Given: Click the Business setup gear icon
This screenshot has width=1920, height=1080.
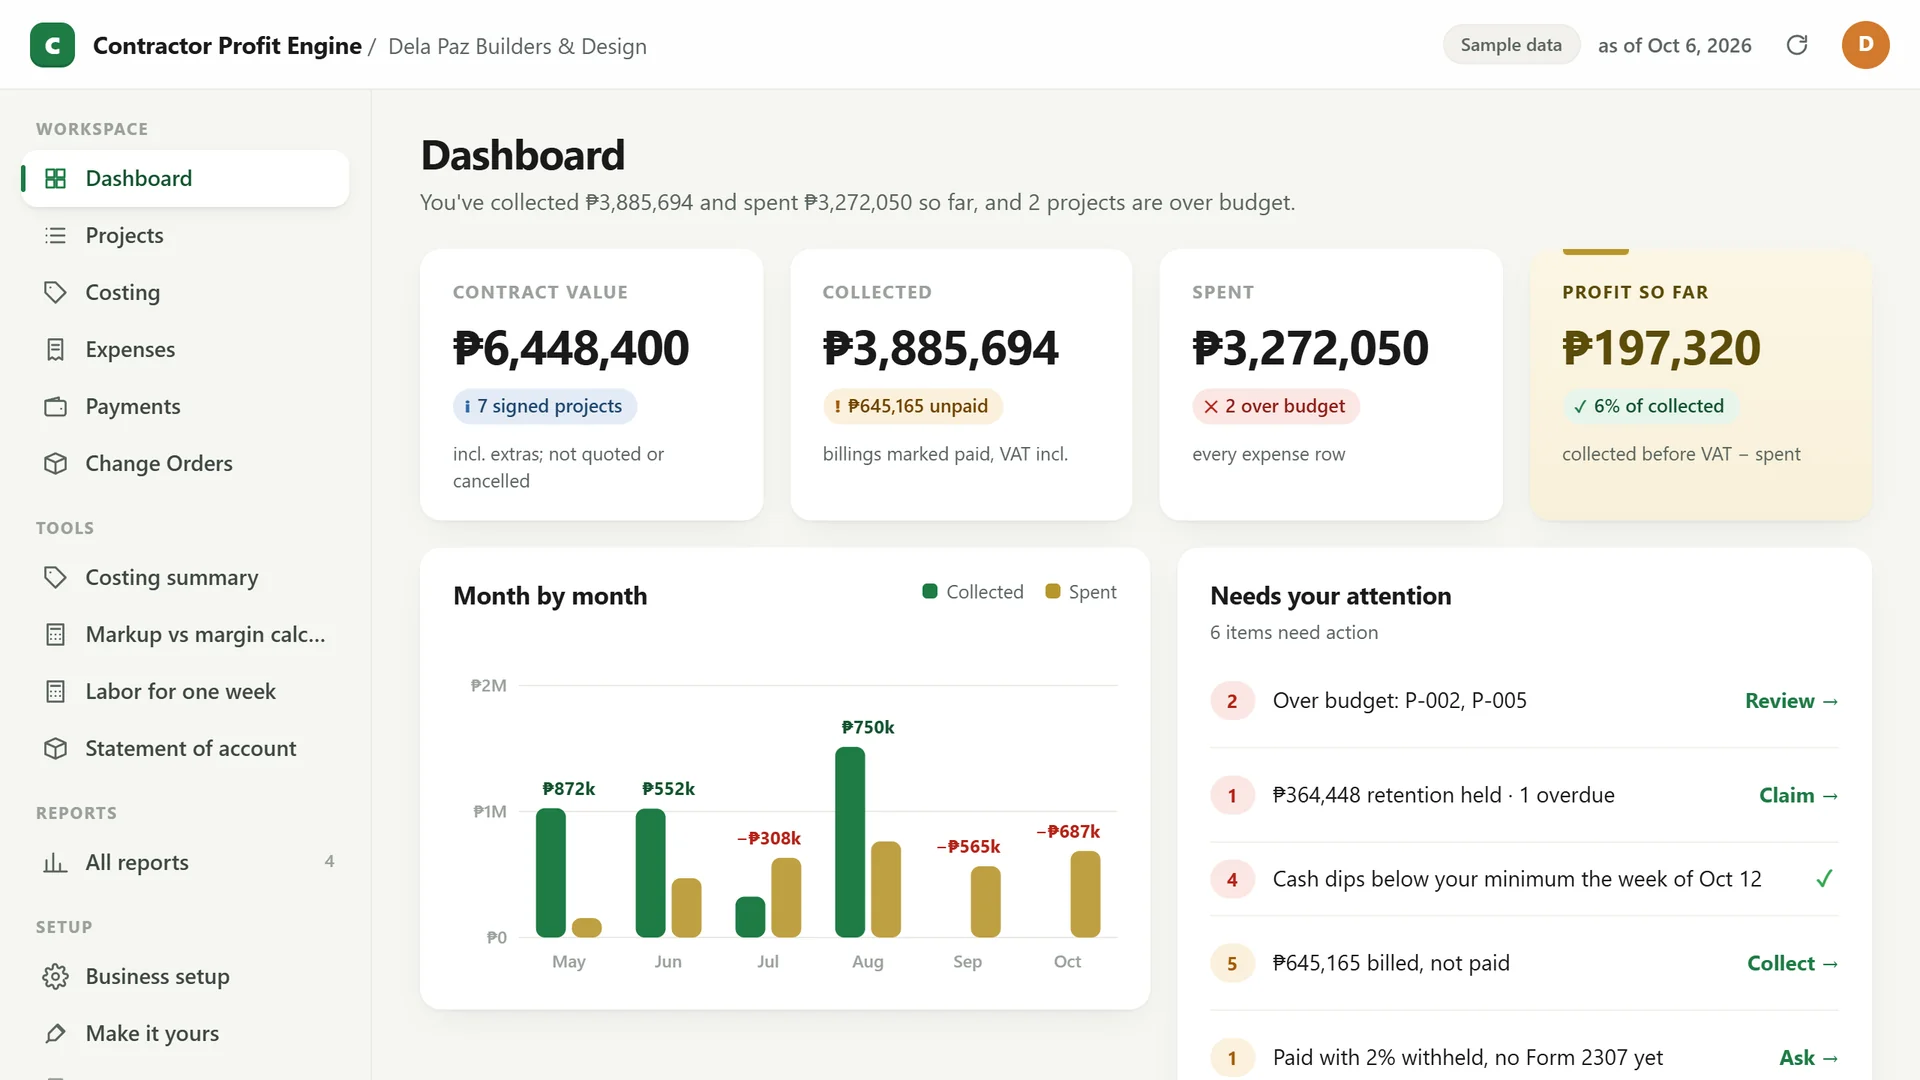Looking at the screenshot, I should click(56, 976).
